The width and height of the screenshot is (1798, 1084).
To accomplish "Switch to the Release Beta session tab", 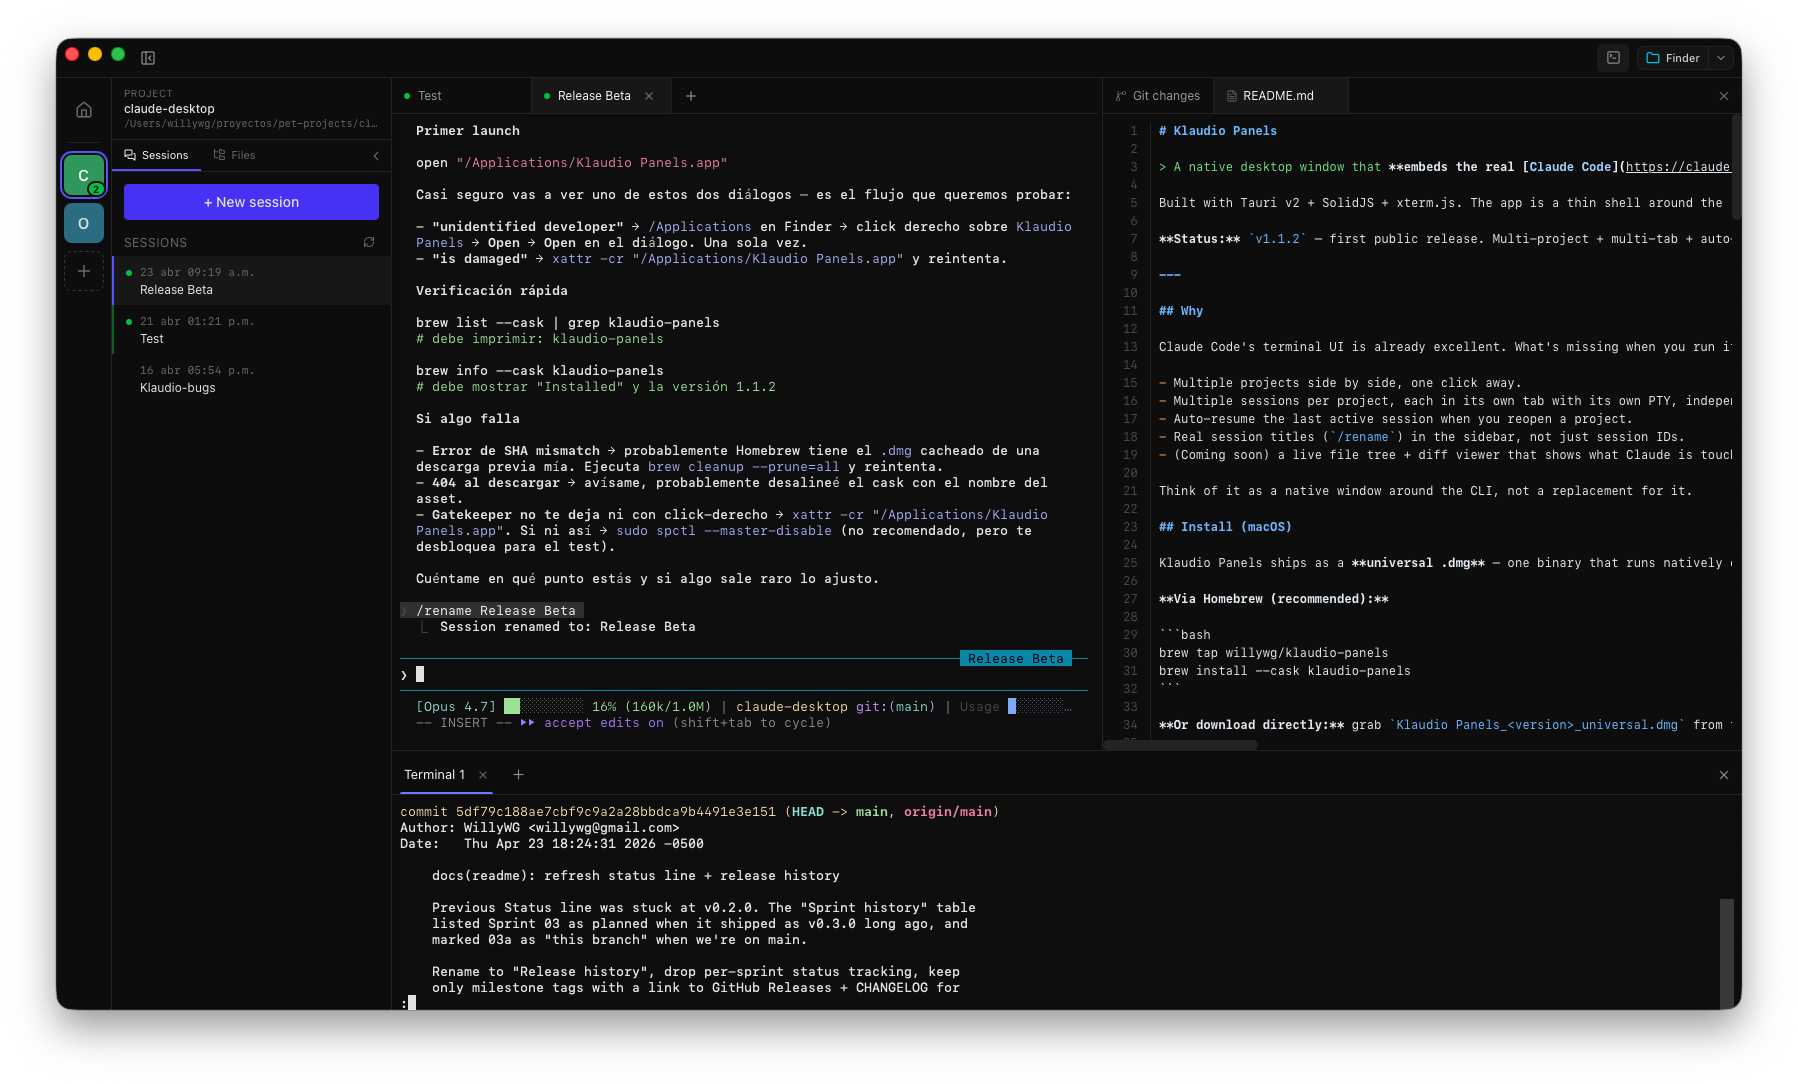I will pyautogui.click(x=594, y=96).
